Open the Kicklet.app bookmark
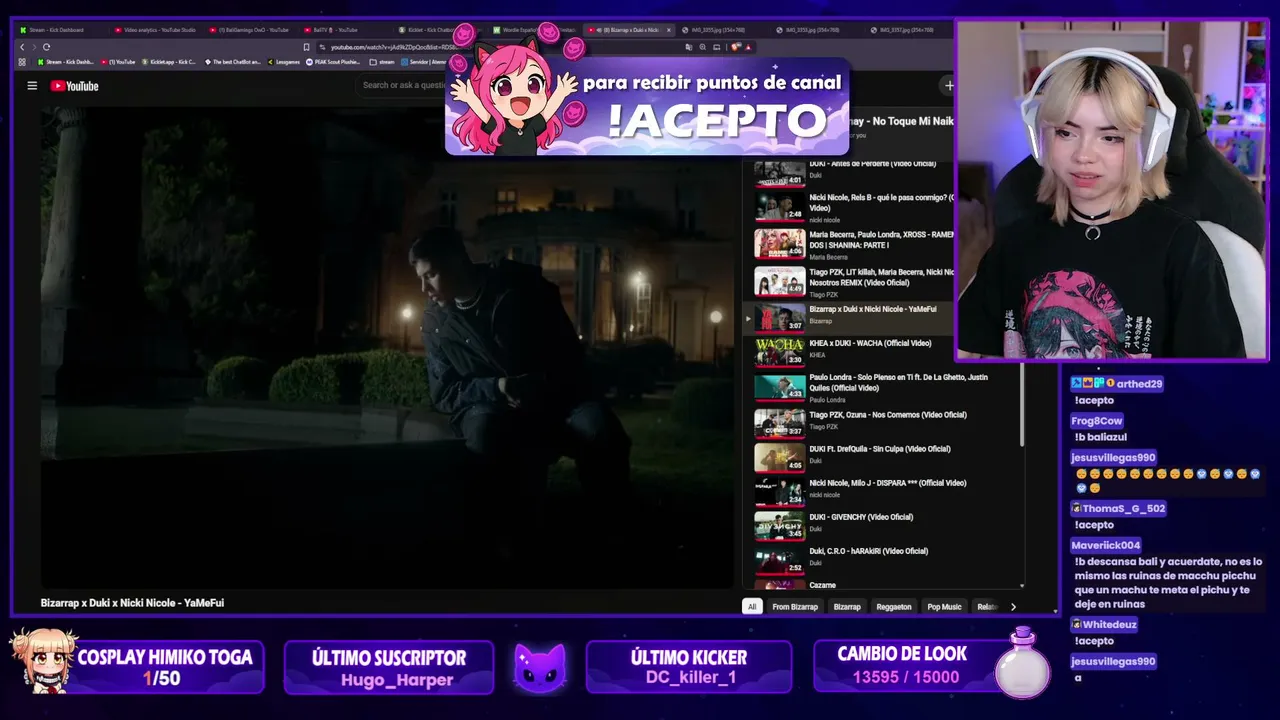This screenshot has width=1280, height=720. (x=170, y=62)
